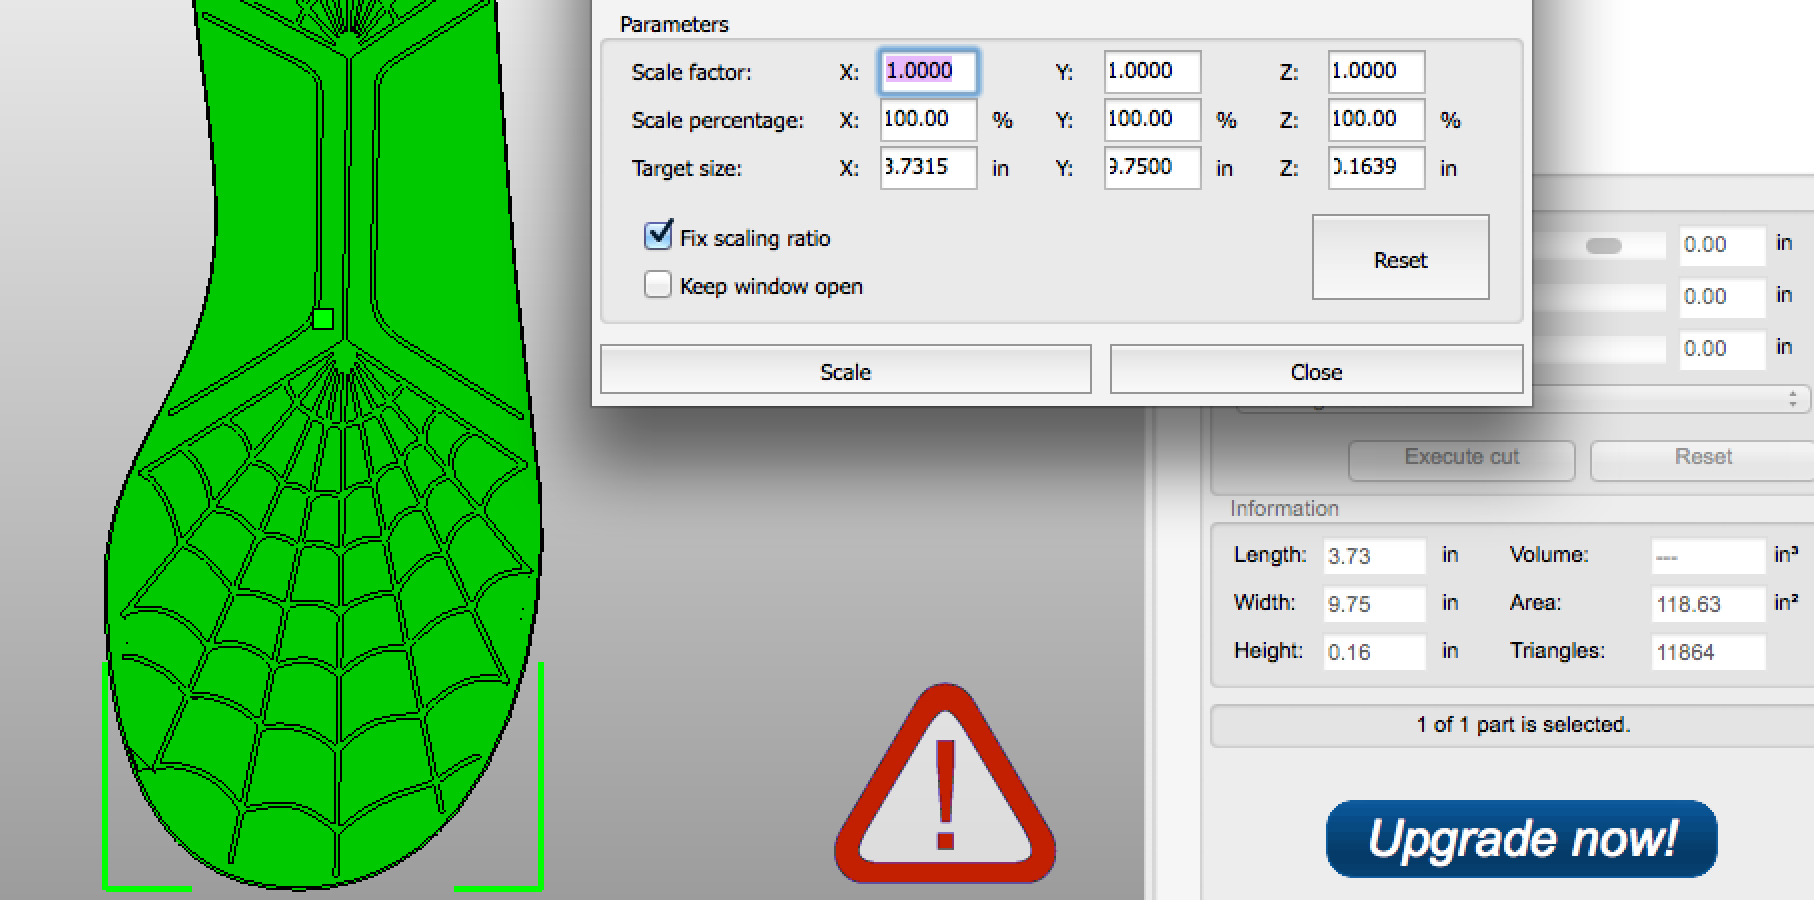This screenshot has width=1814, height=900.
Task: Click the second 0.00 in cut value field
Action: 1722,297
